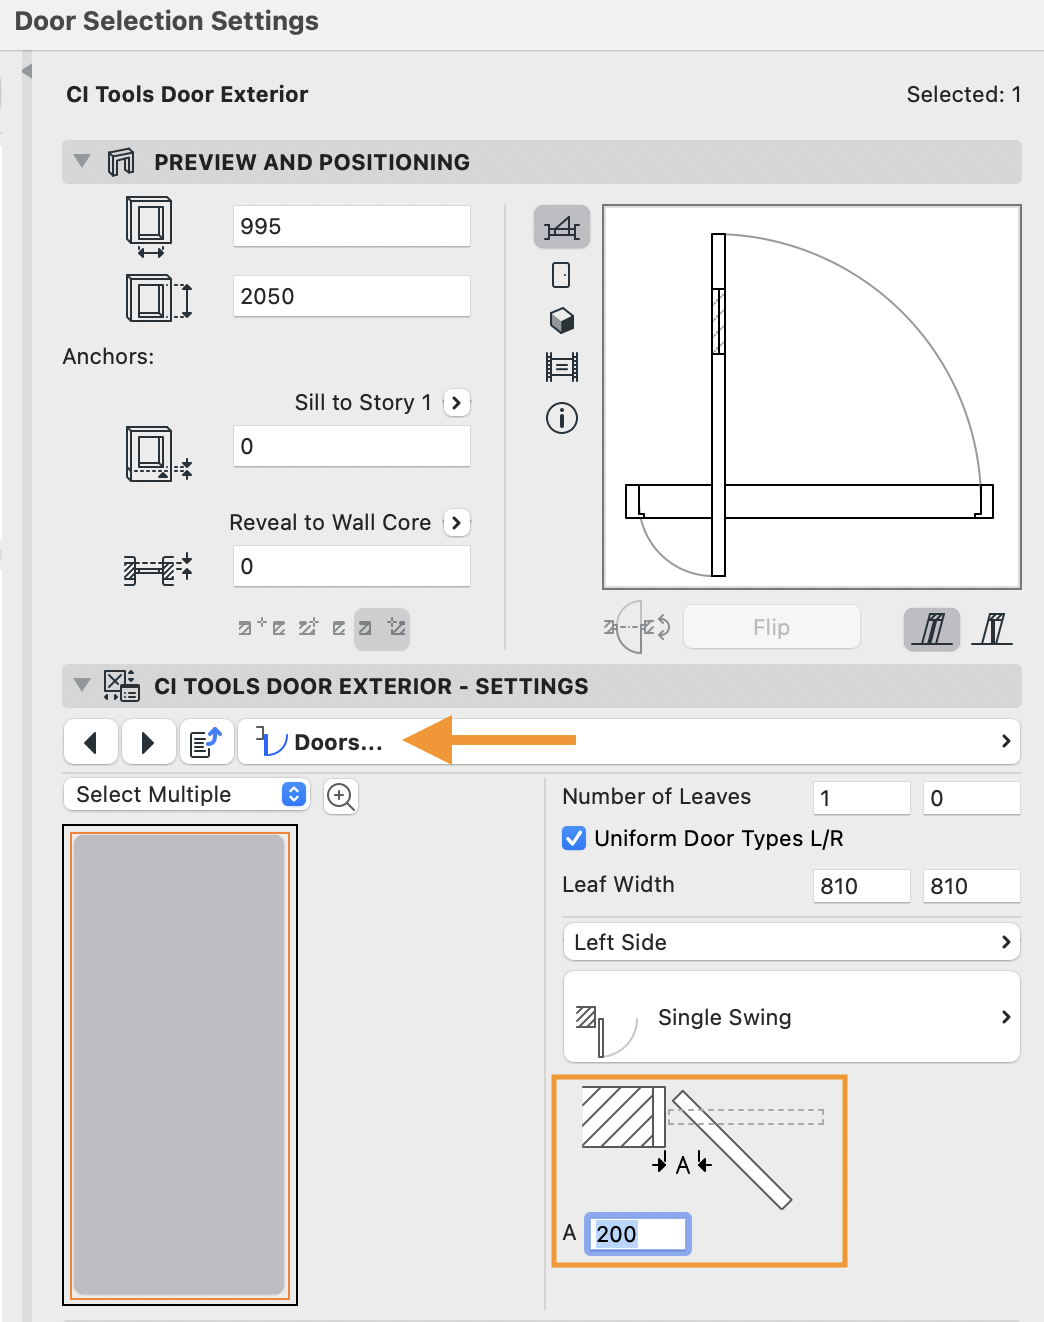Click the reveal depth value field
This screenshot has width=1044, height=1322.
pos(352,566)
